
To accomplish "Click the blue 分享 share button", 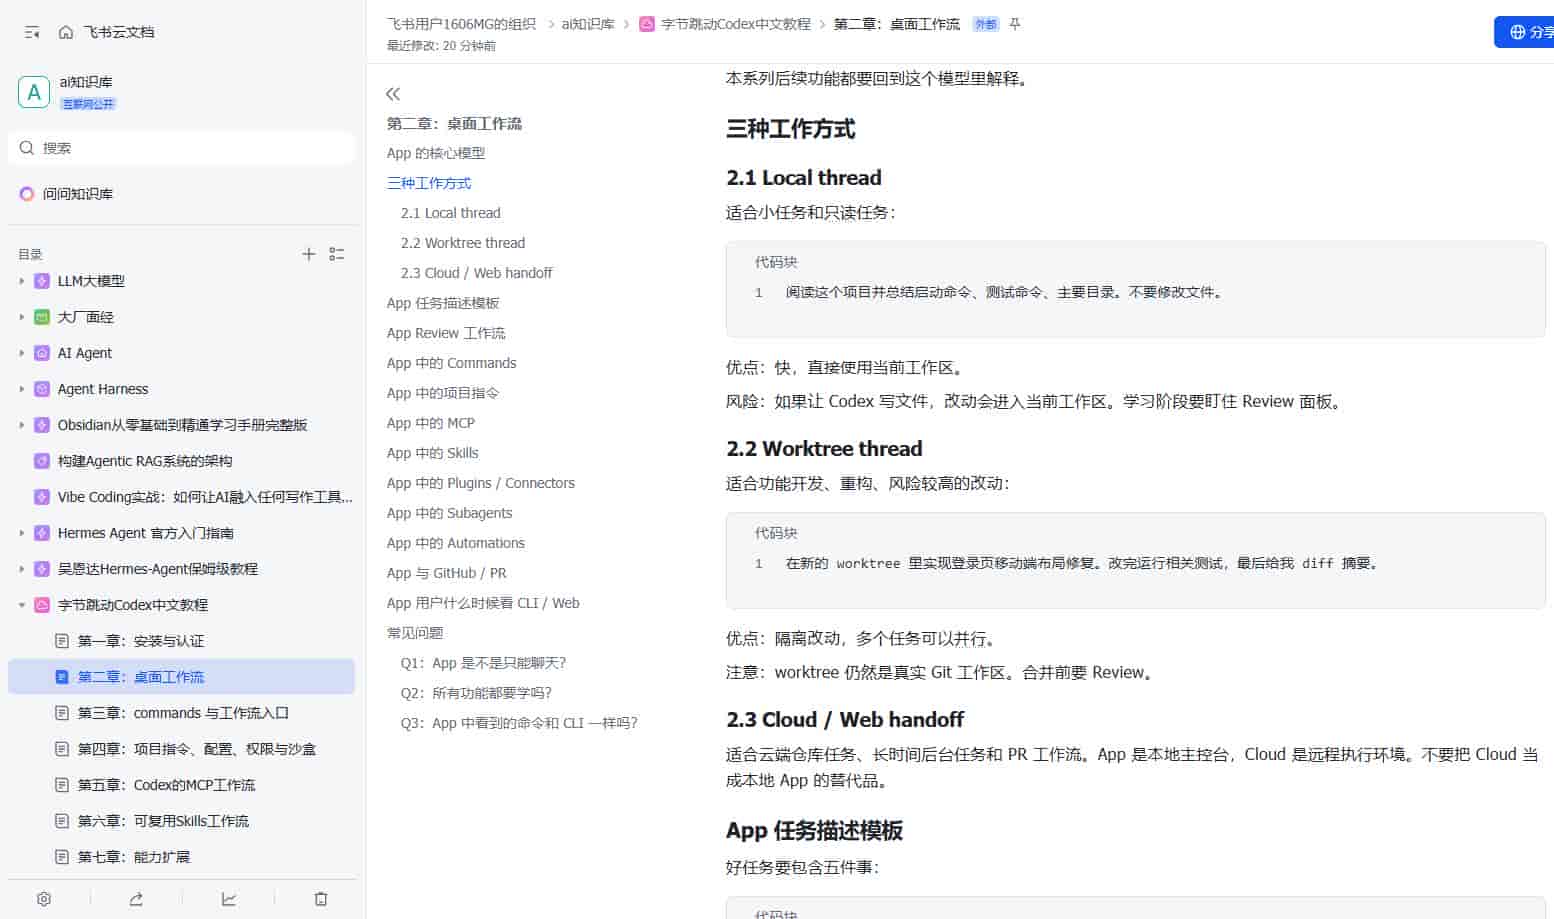I will tap(1526, 32).
